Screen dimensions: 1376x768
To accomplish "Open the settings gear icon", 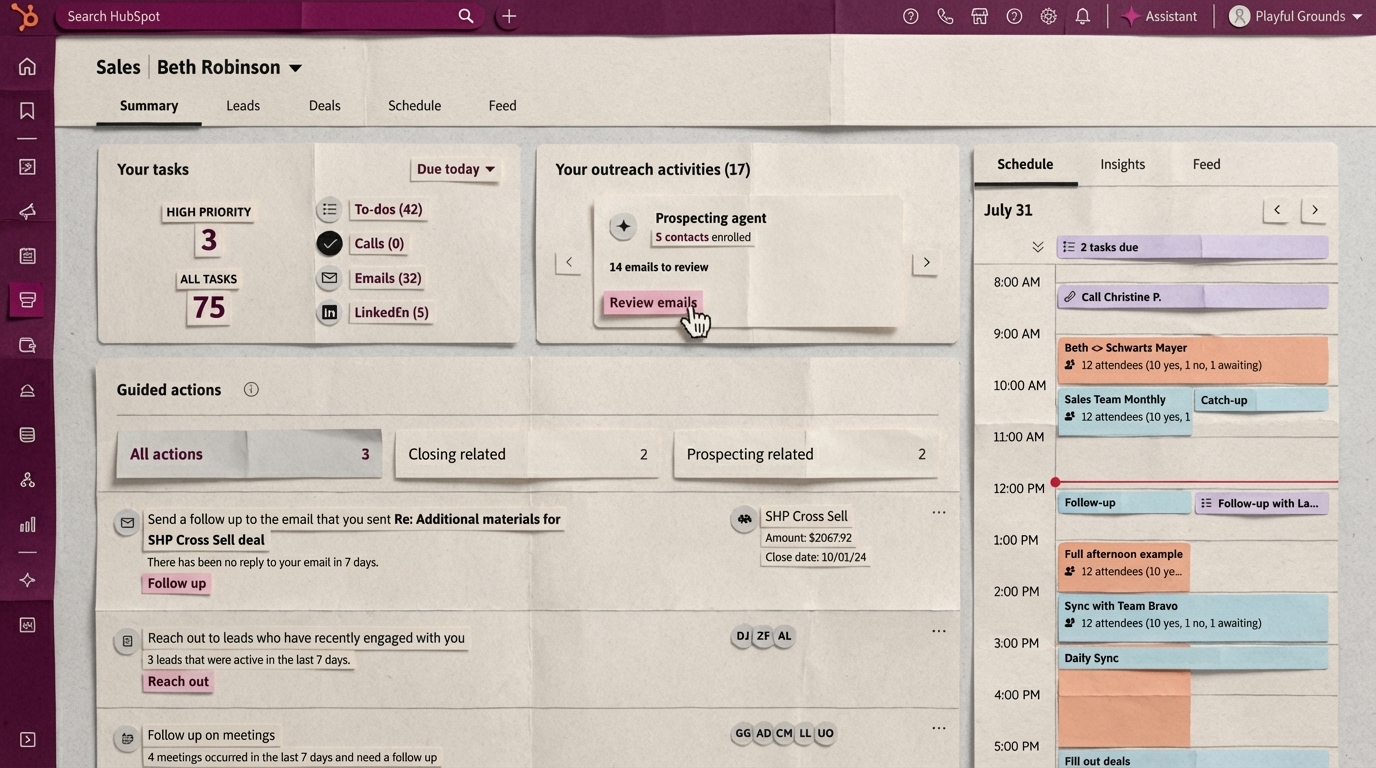I will pyautogui.click(x=1046, y=15).
